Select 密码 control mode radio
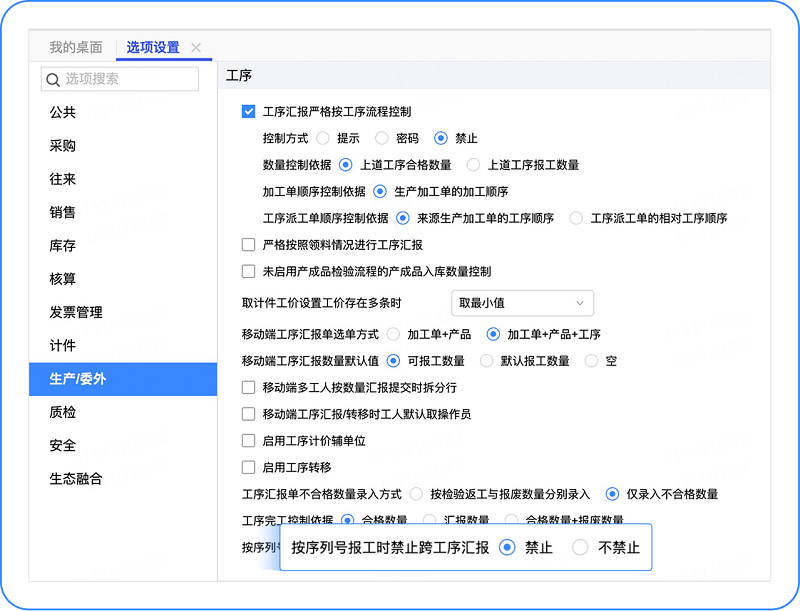The height and width of the screenshot is (611, 800). tap(382, 138)
